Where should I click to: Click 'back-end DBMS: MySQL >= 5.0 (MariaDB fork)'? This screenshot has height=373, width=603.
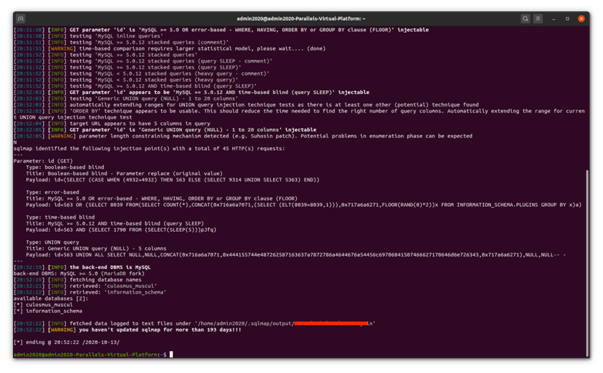[x=79, y=273]
